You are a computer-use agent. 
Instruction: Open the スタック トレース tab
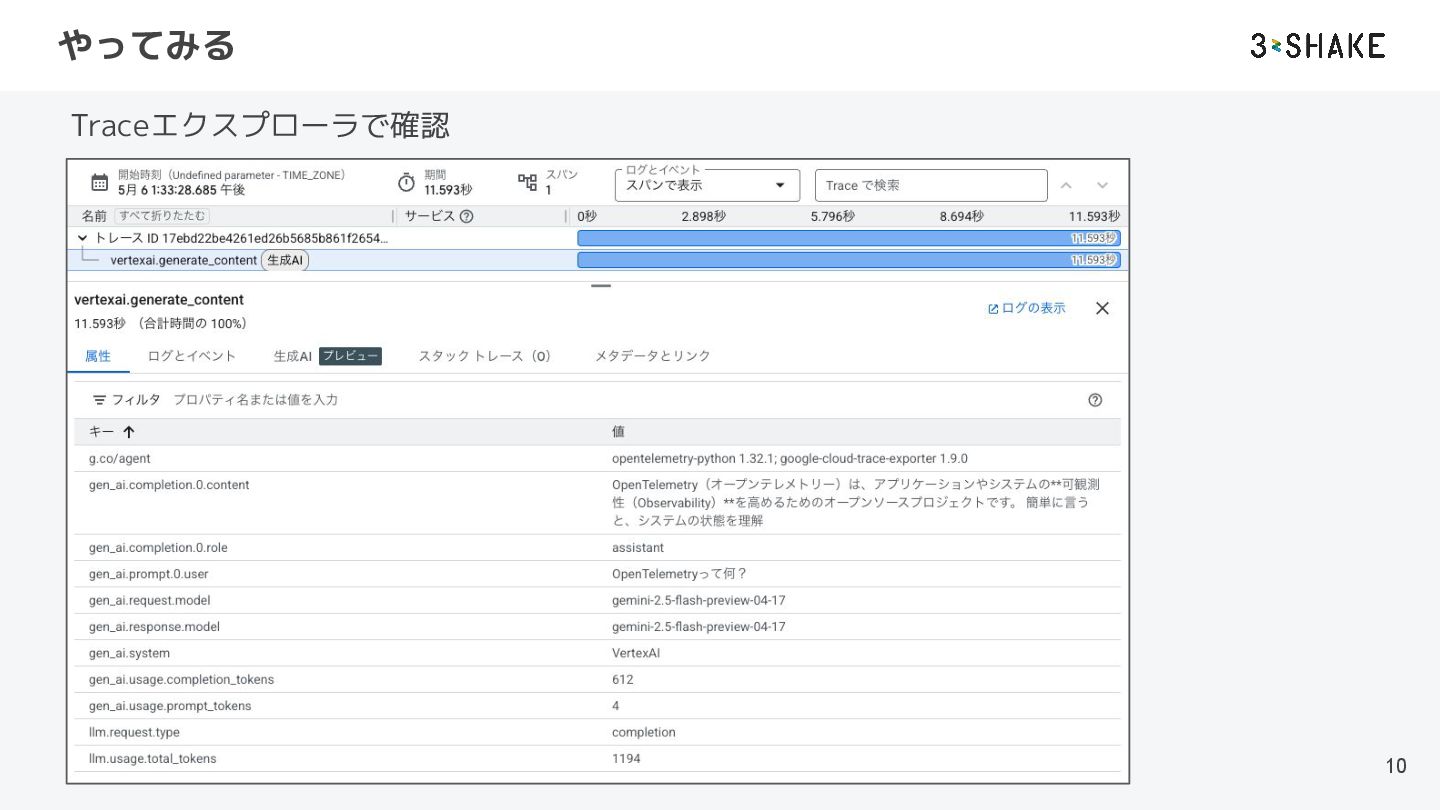[x=484, y=356]
